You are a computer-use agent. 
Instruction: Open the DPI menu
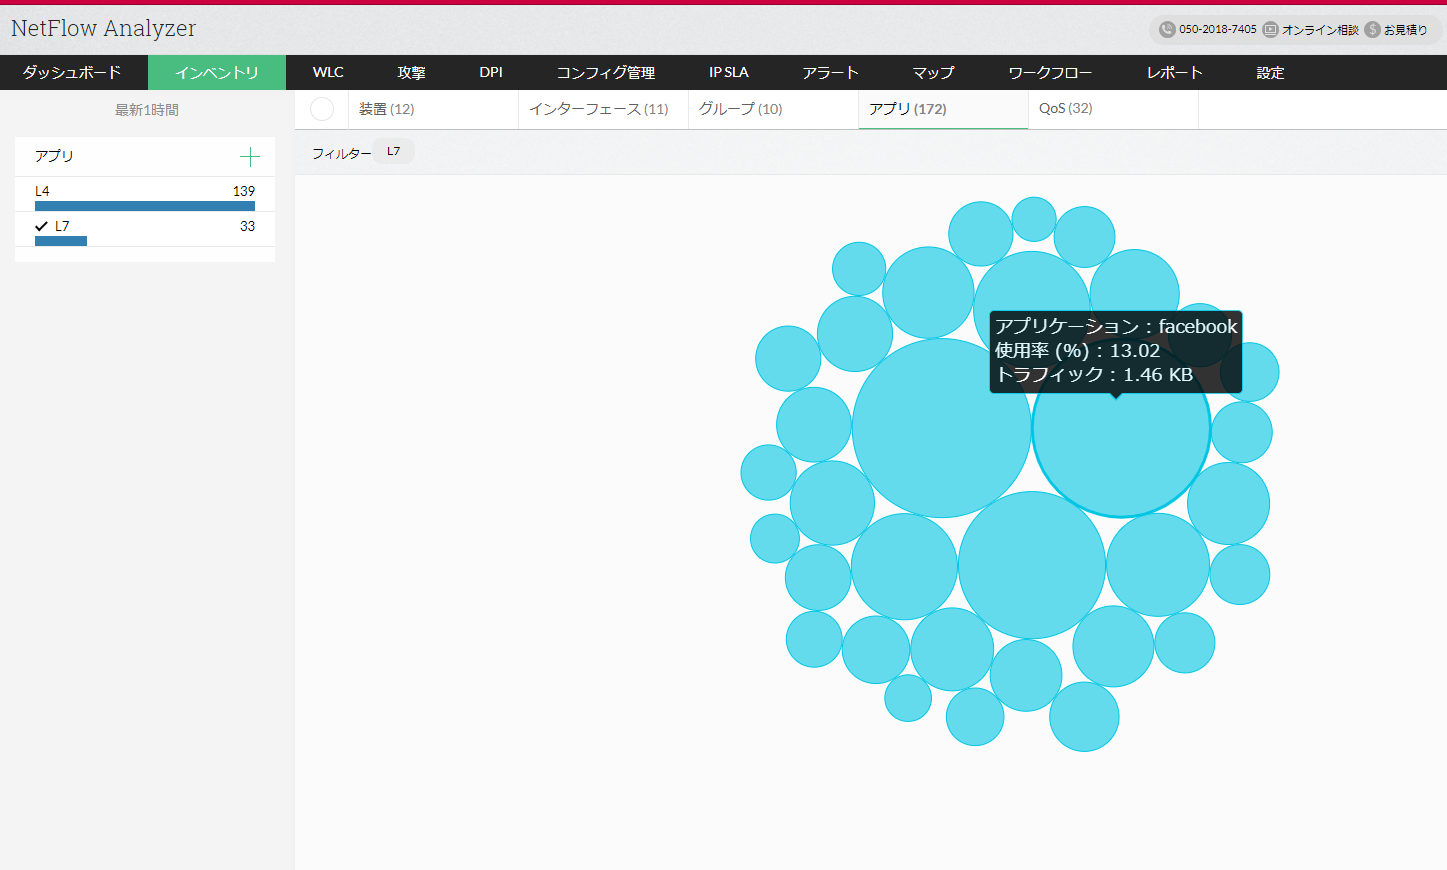point(491,72)
